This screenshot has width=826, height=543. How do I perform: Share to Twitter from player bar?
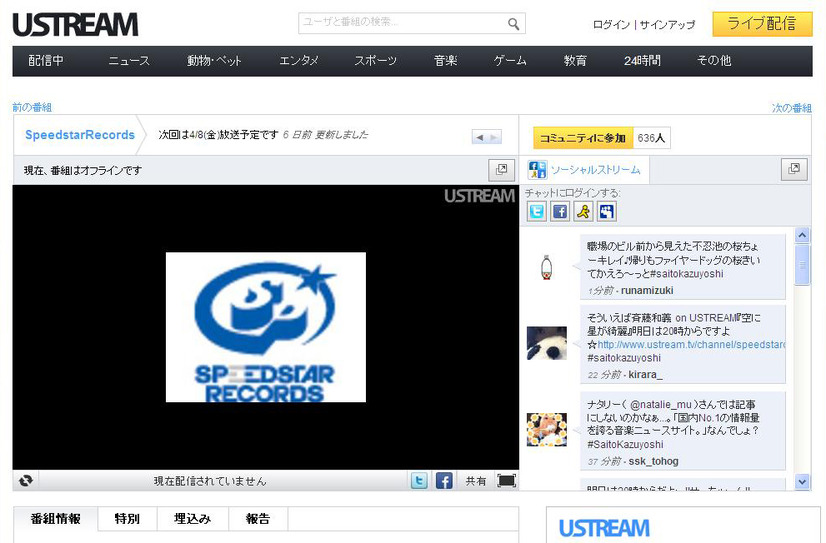[419, 480]
